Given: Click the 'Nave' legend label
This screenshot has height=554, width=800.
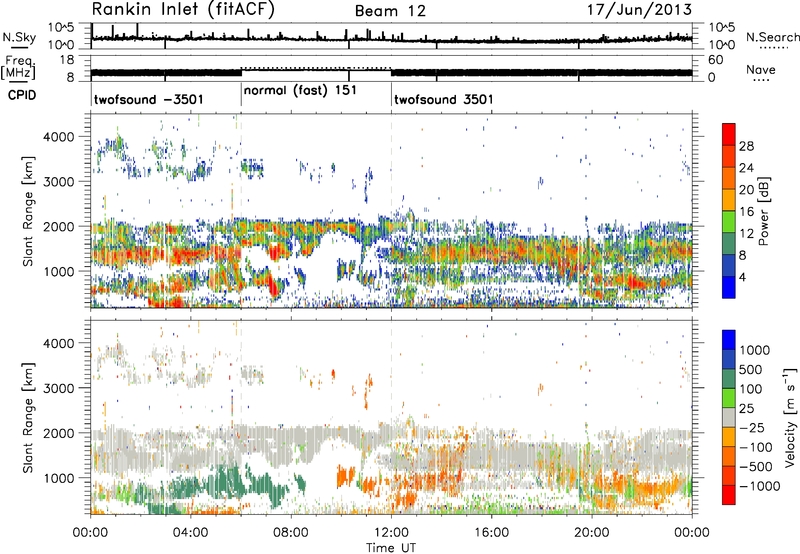Looking at the screenshot, I should click(760, 69).
